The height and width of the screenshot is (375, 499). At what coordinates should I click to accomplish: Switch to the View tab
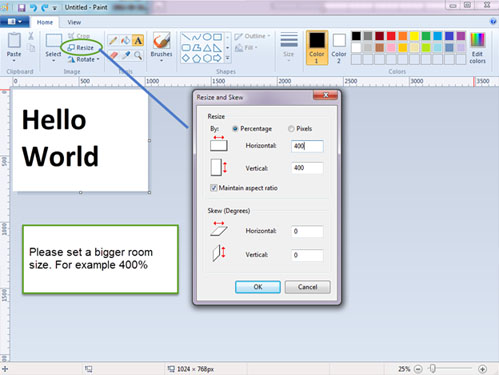[74, 22]
